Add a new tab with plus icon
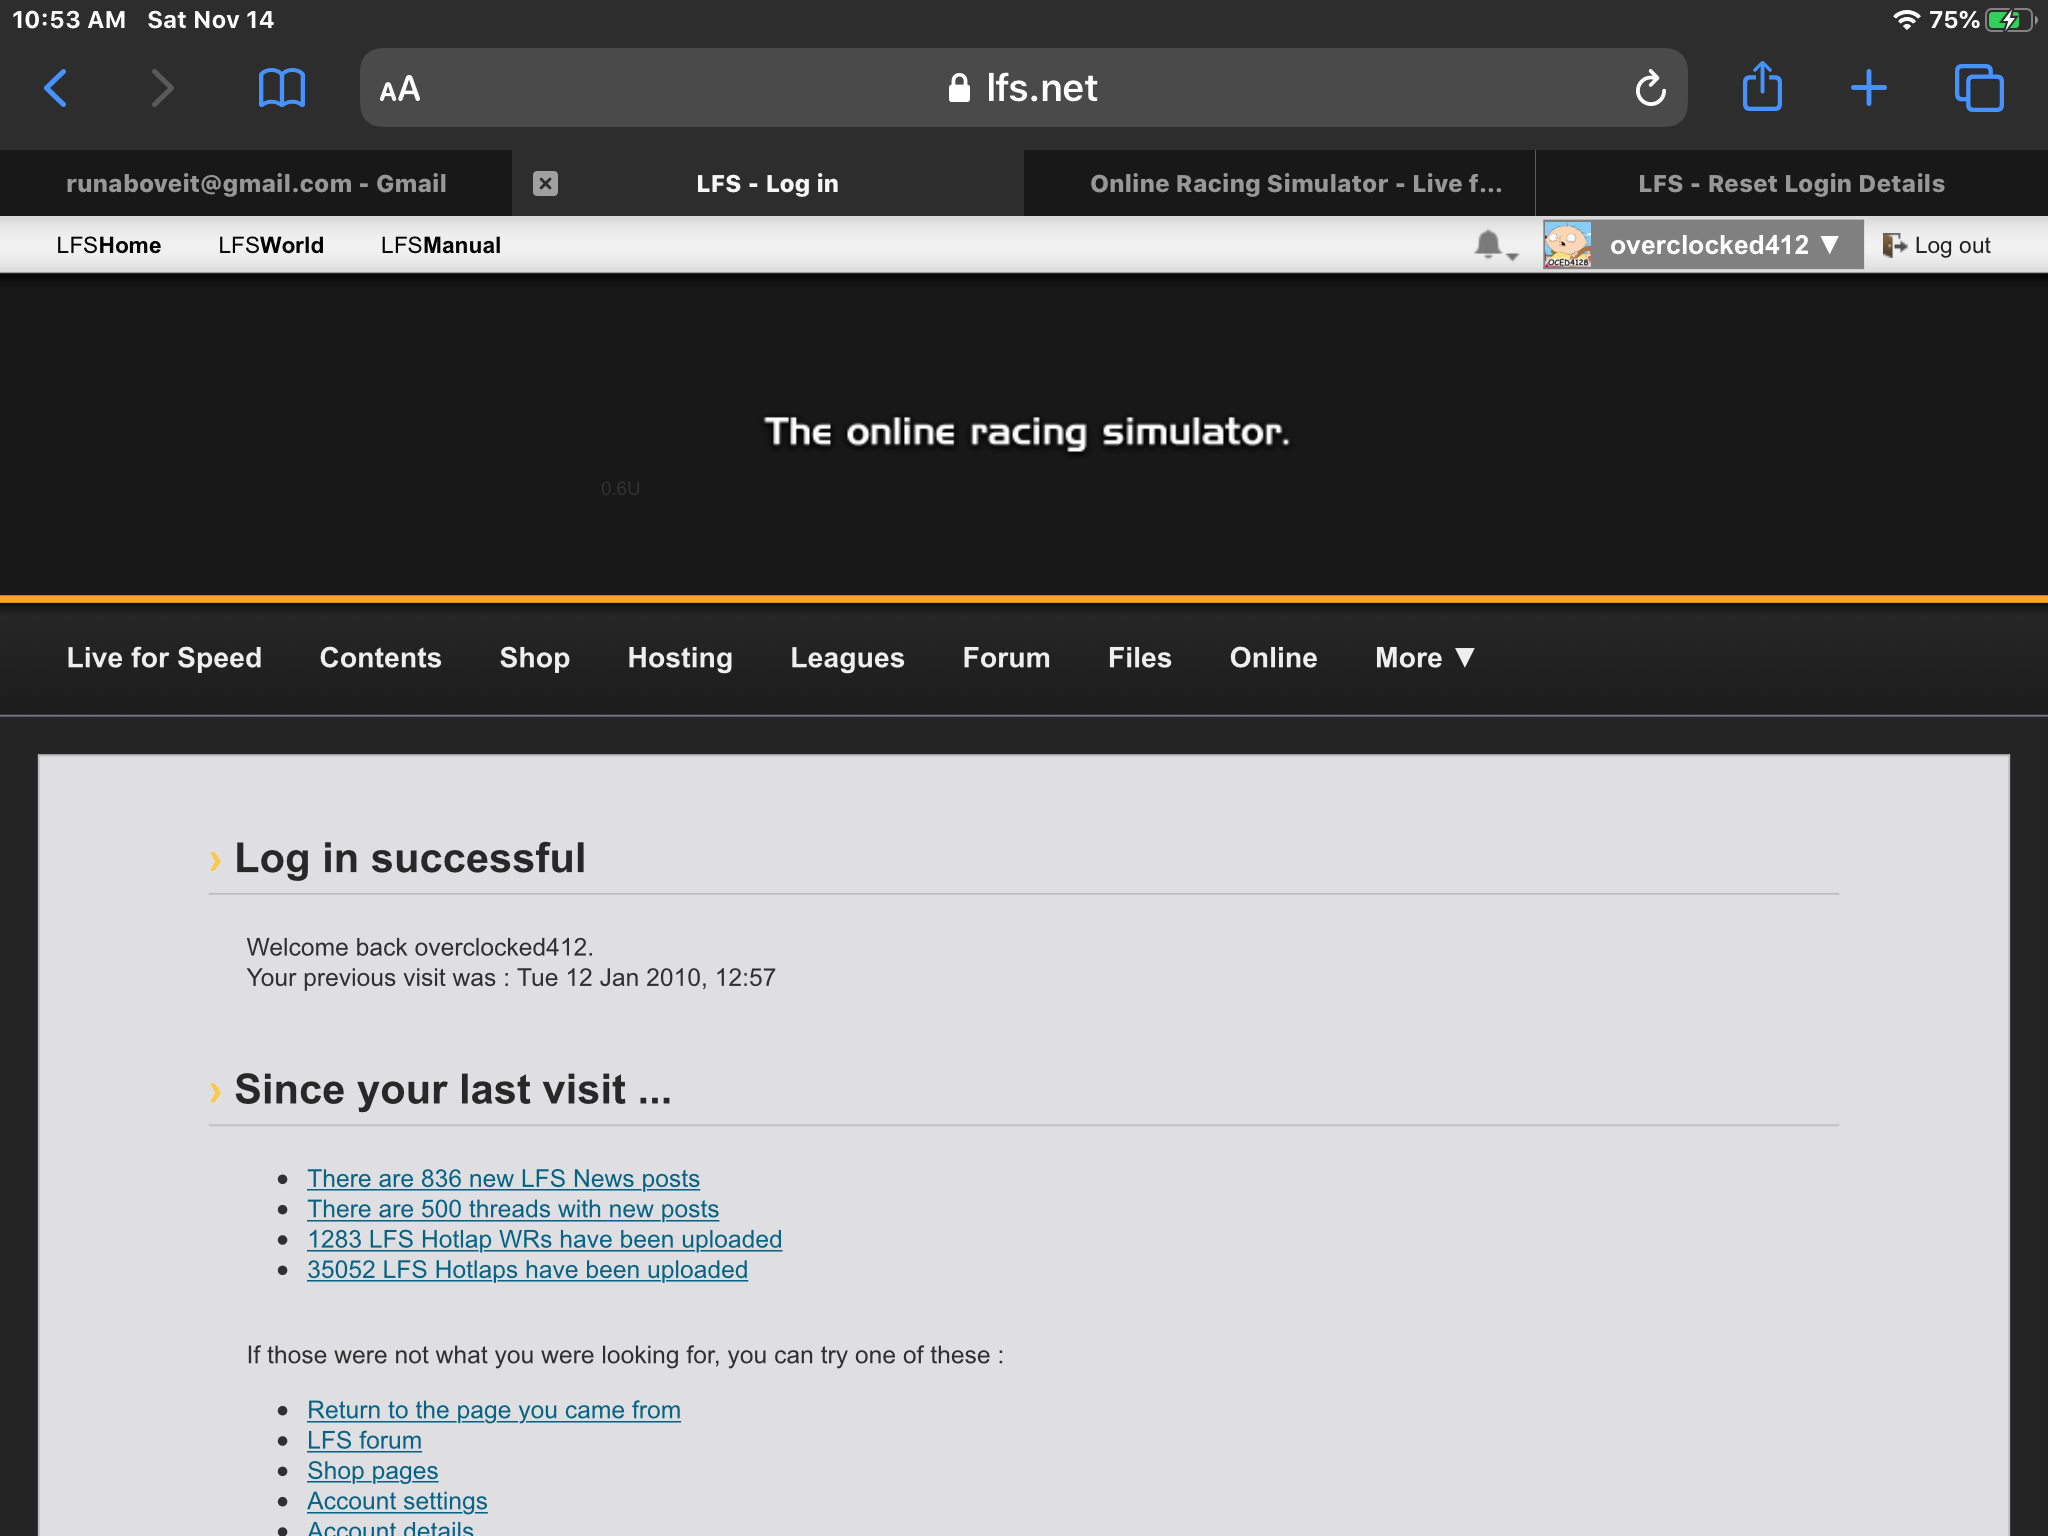The width and height of the screenshot is (2048, 1536). pyautogui.click(x=1868, y=88)
